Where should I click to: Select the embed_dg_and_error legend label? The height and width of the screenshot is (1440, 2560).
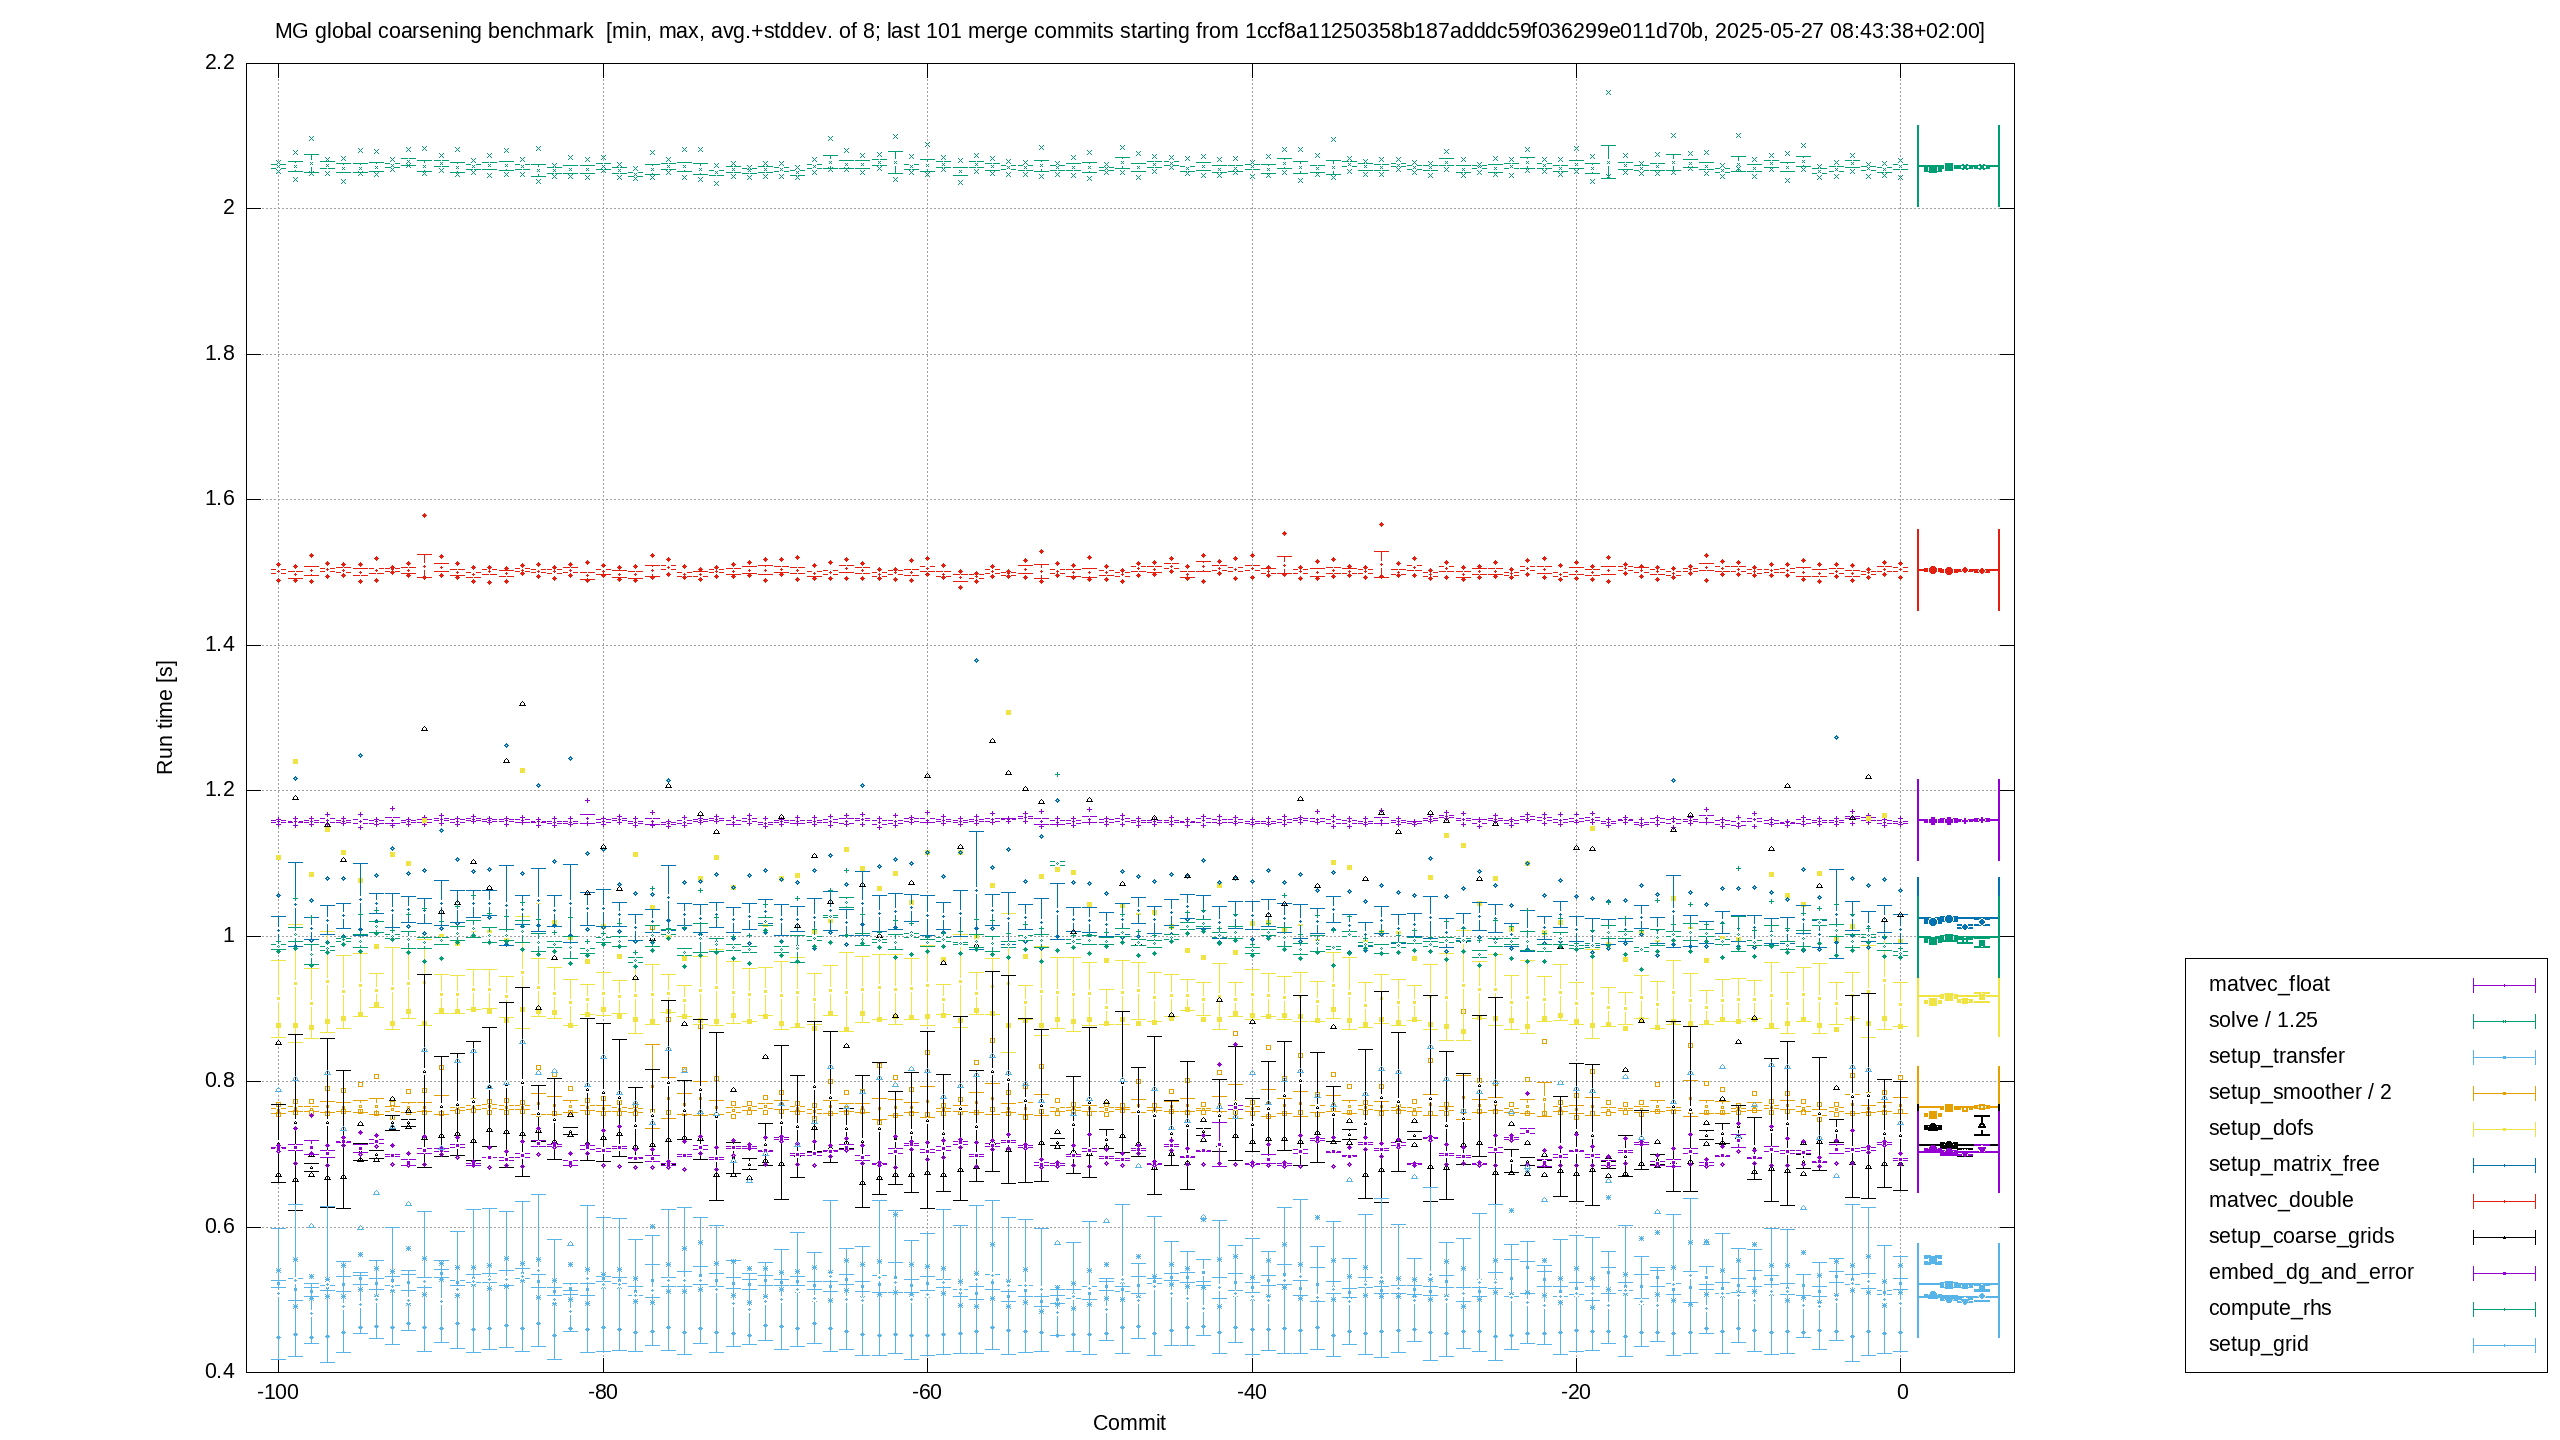2311,1272
